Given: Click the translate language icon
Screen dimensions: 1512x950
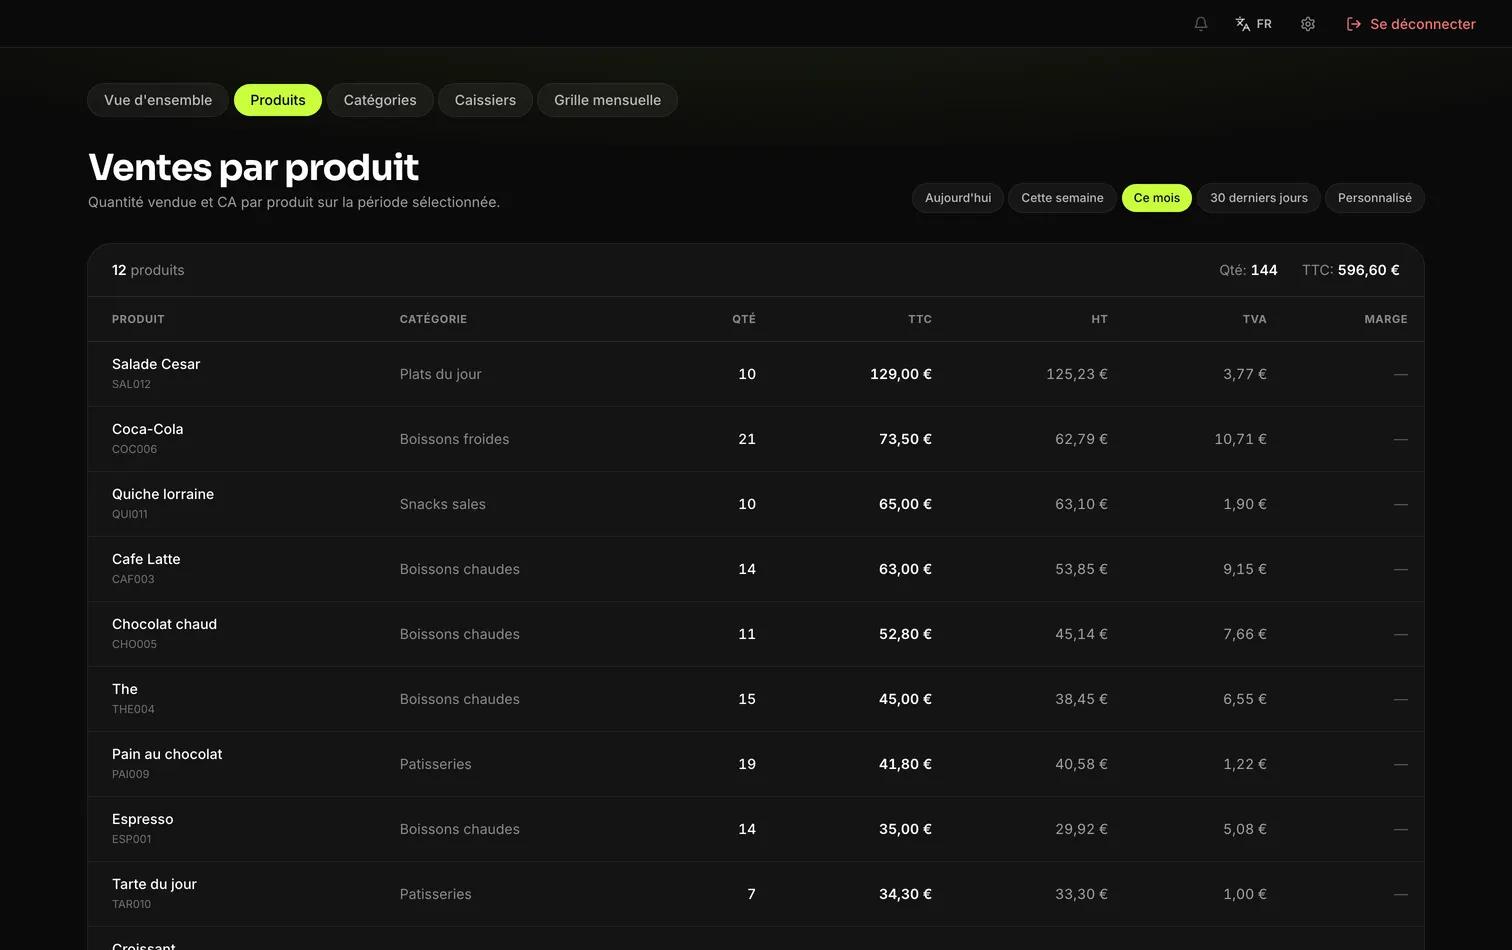Looking at the screenshot, I should coord(1243,24).
